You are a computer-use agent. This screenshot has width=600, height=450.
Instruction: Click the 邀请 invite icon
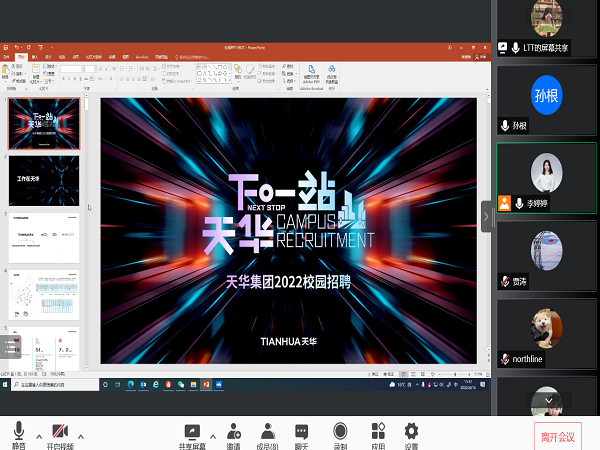coord(234,431)
